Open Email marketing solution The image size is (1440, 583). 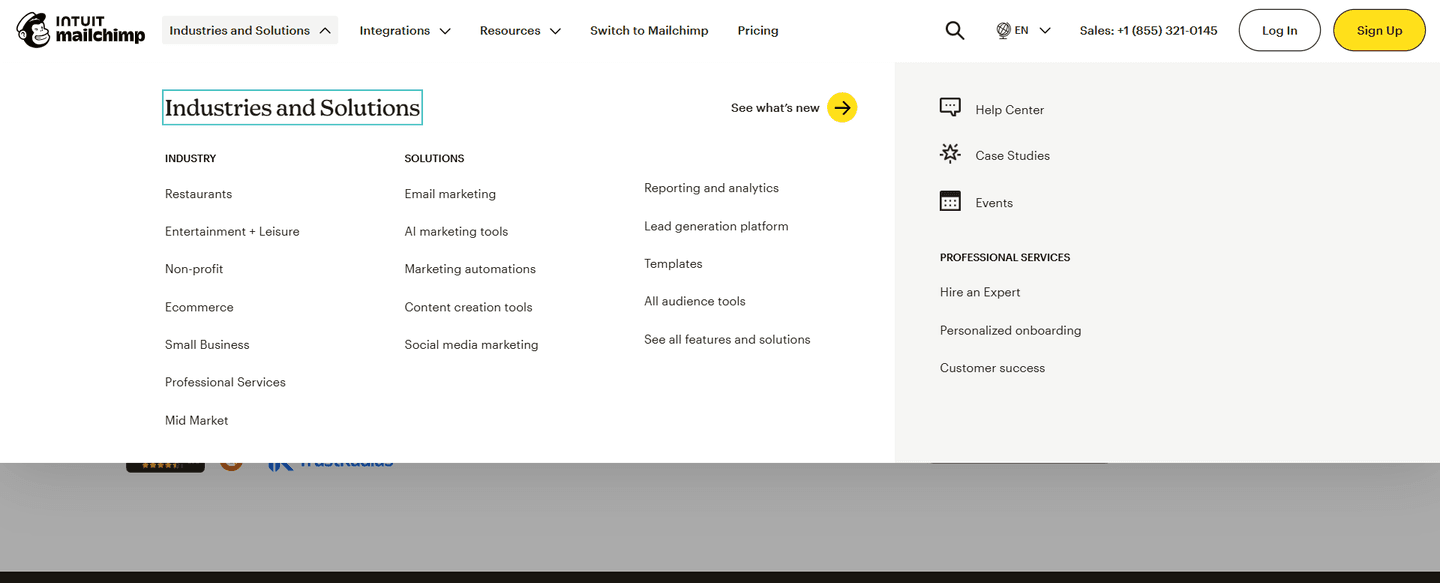[x=450, y=194]
